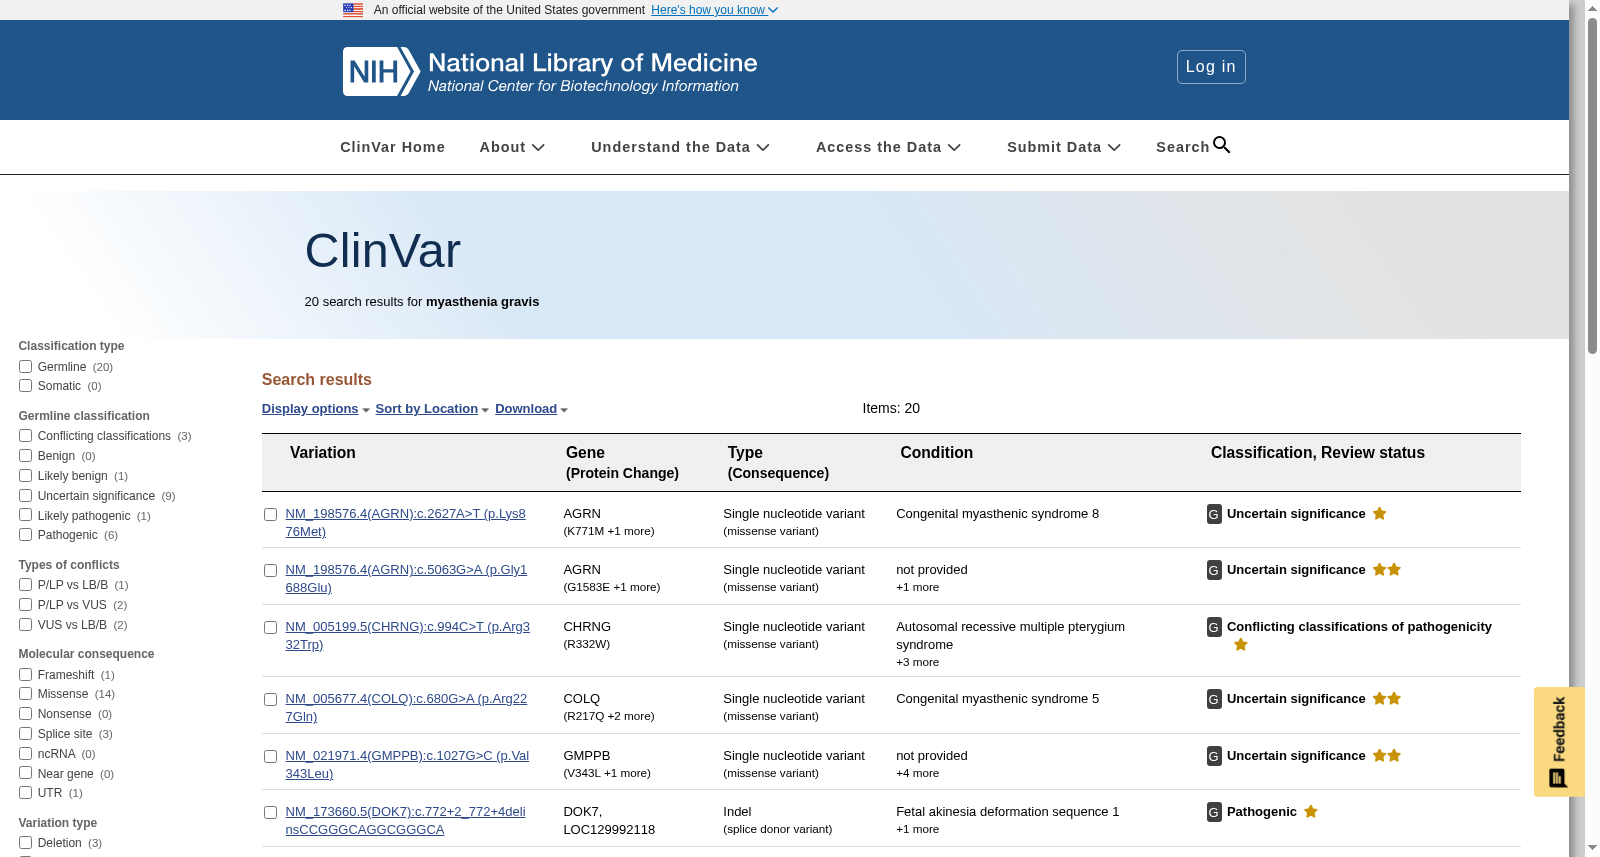1600x857 pixels.
Task: Select the CHRNG variant row checkbox
Action: pos(270,628)
